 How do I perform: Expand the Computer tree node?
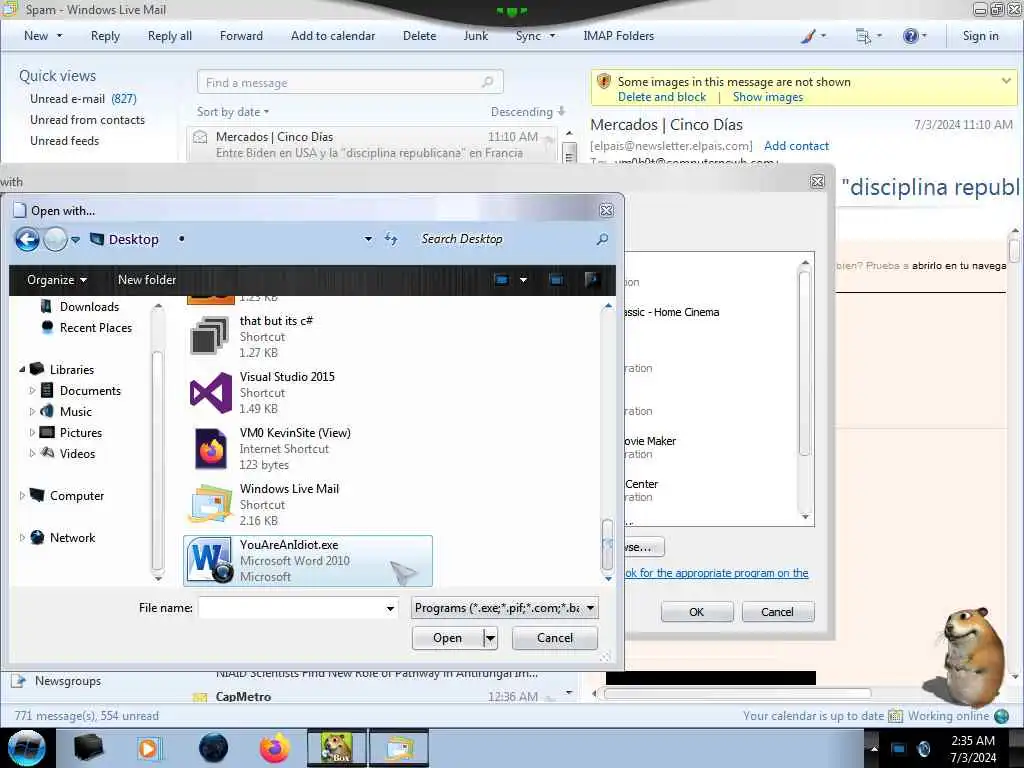point(22,496)
